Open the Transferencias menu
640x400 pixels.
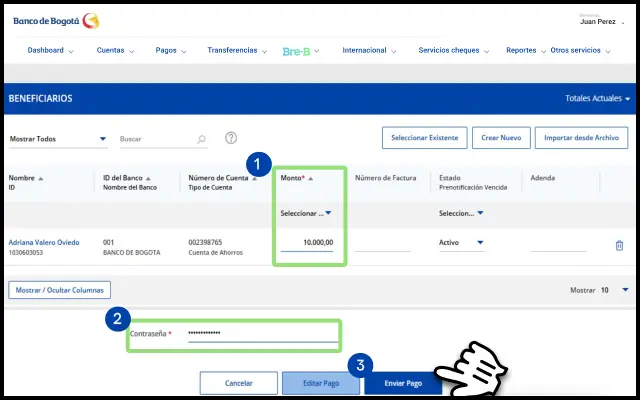[237, 50]
